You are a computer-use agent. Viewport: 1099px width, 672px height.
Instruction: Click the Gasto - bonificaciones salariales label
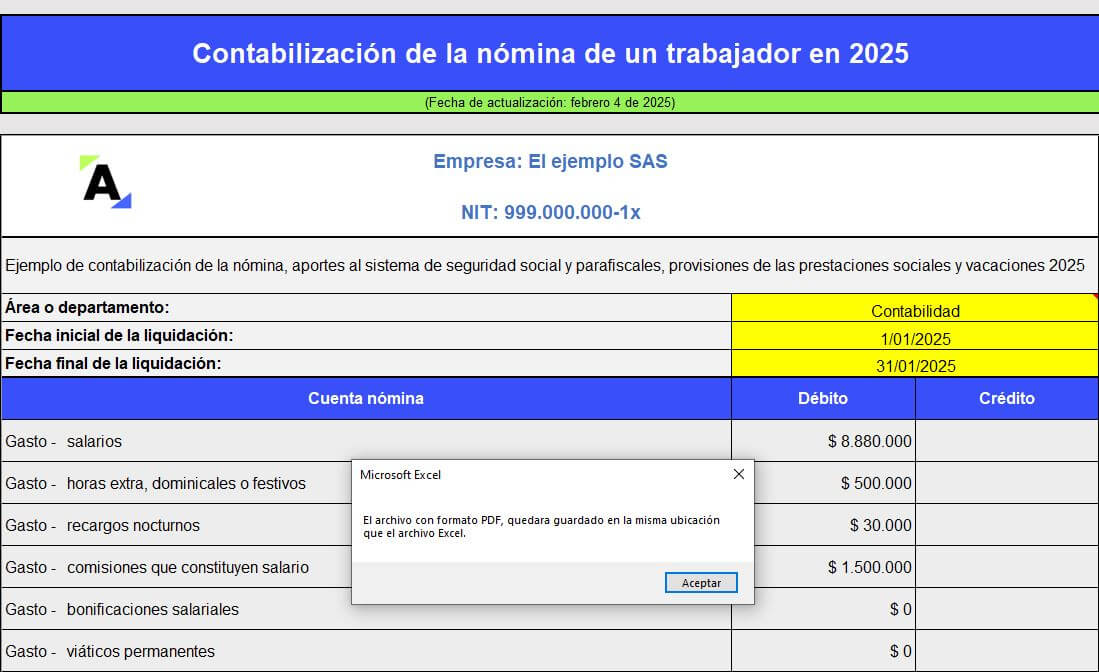(x=122, y=609)
